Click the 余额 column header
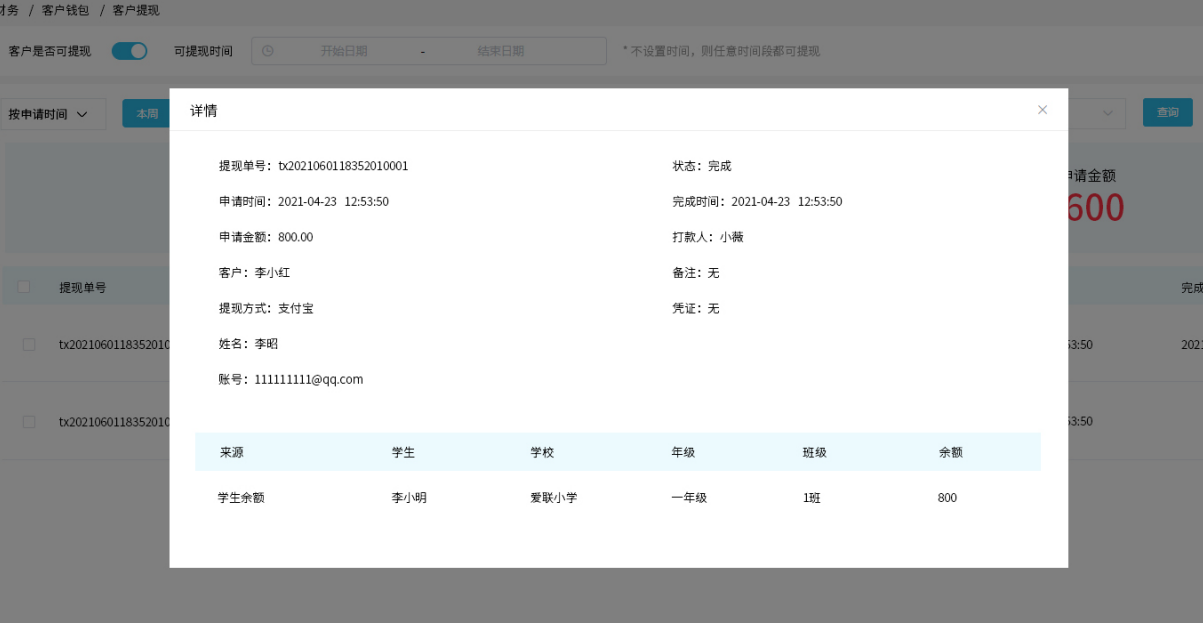 pyautogui.click(x=950, y=453)
